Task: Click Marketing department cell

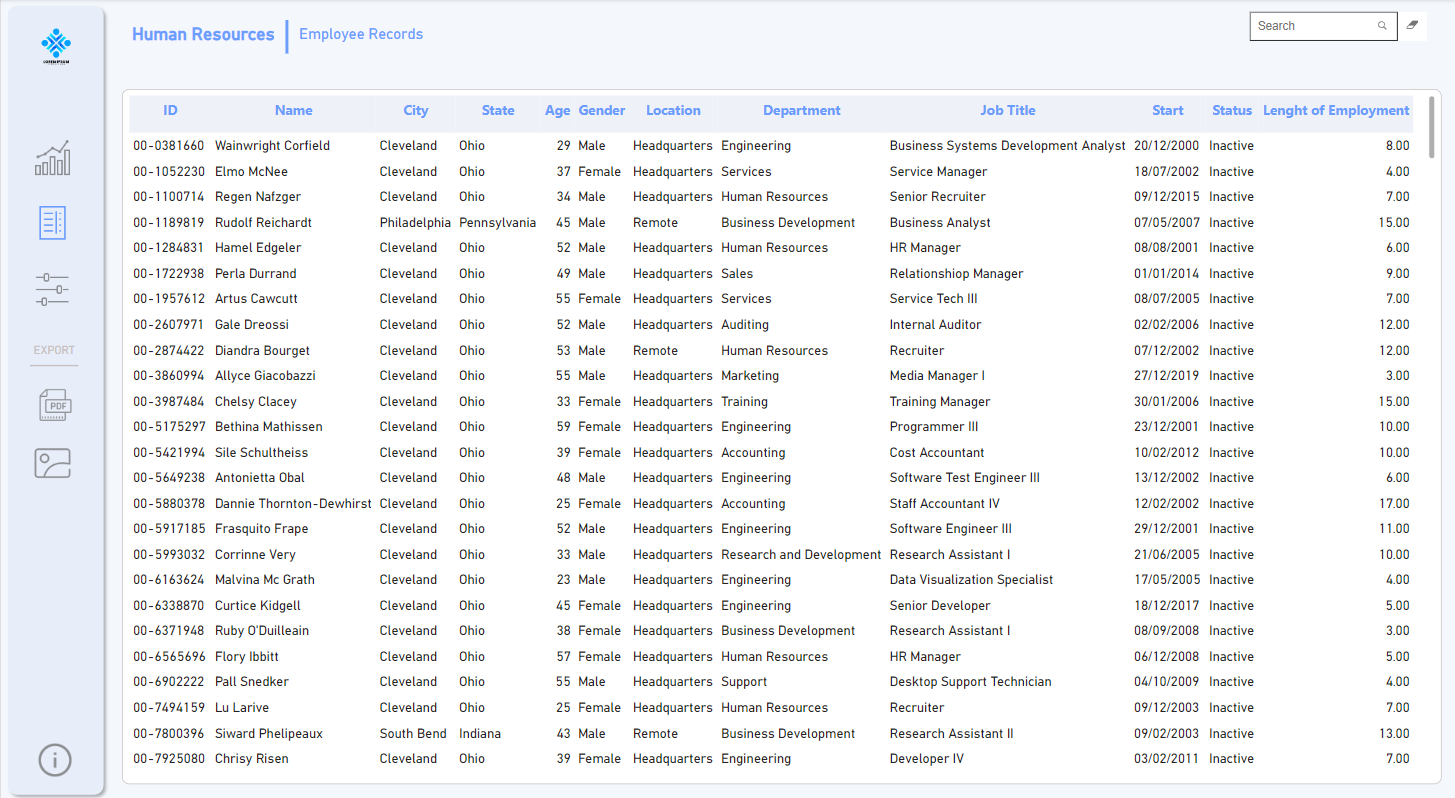Action: pyautogui.click(x=750, y=376)
